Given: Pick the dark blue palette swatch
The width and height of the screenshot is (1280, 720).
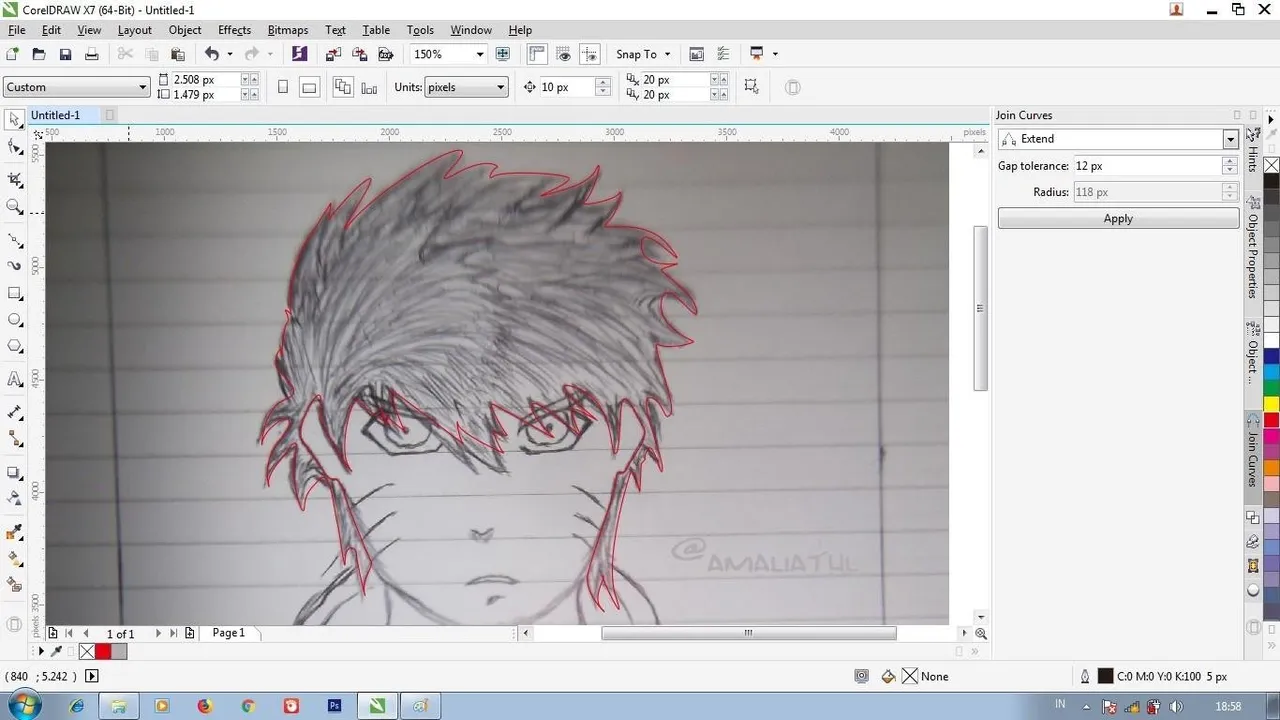Looking at the screenshot, I should coord(1271,355).
